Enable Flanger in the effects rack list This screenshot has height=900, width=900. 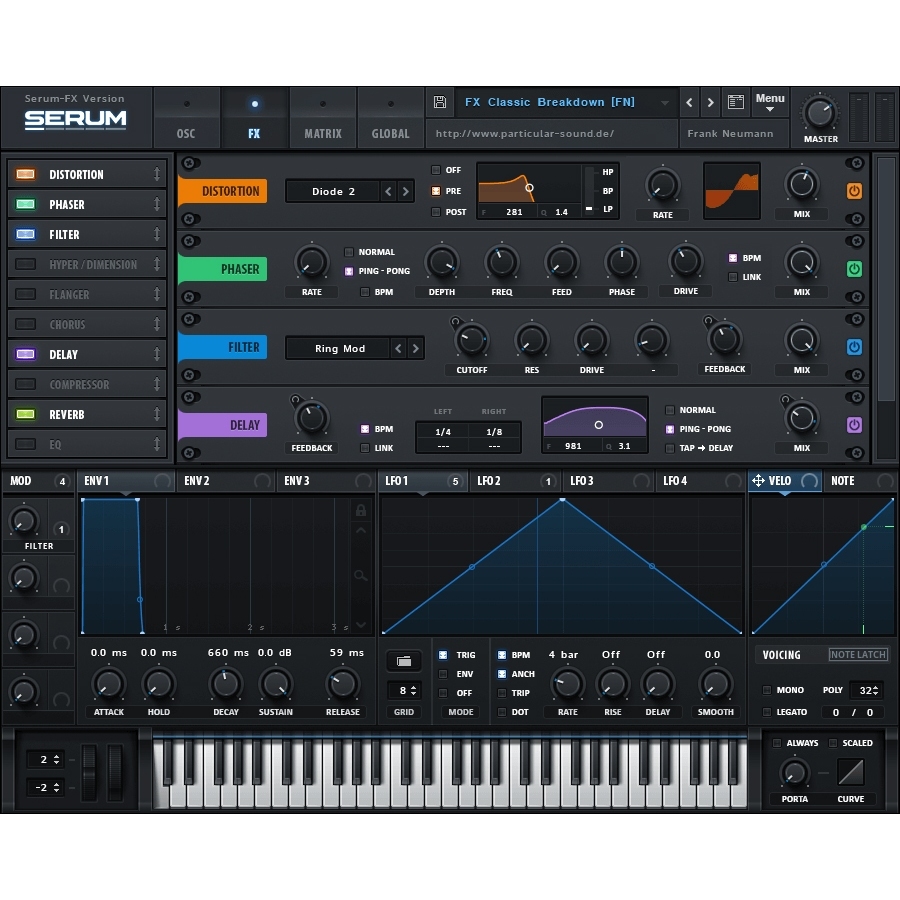tap(26, 294)
